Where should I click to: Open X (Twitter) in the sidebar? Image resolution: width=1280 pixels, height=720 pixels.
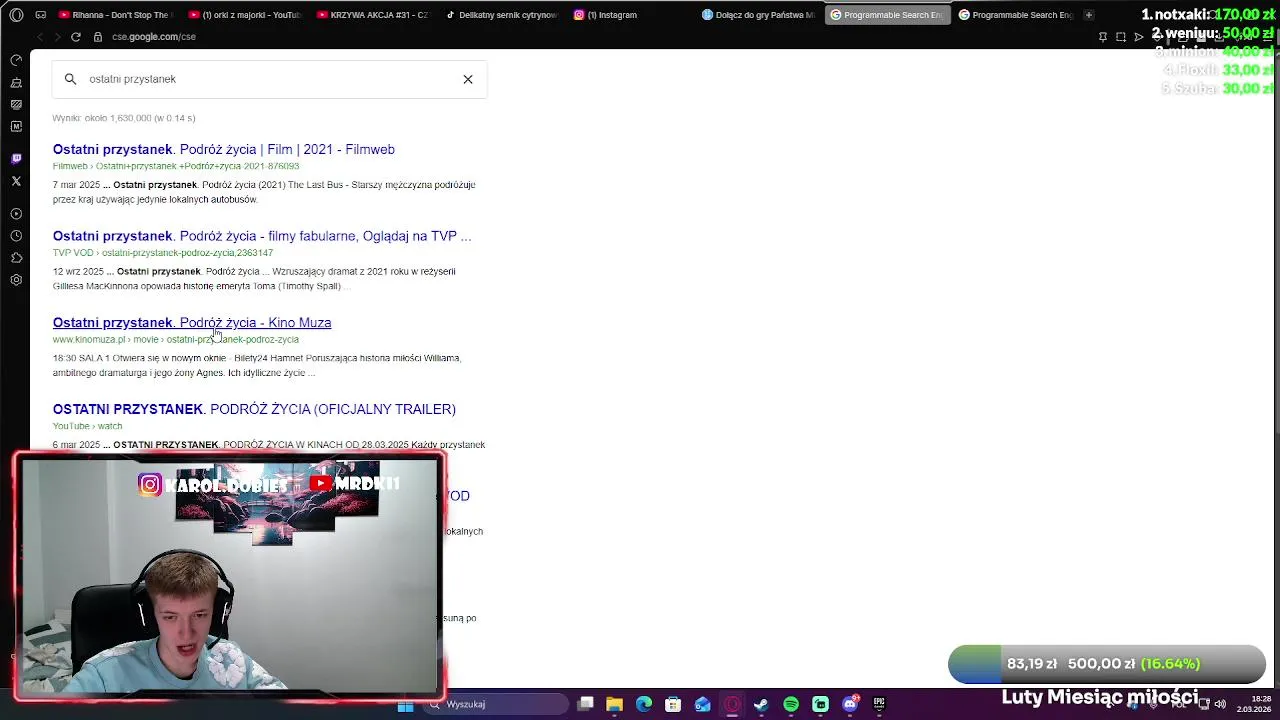pyautogui.click(x=16, y=181)
